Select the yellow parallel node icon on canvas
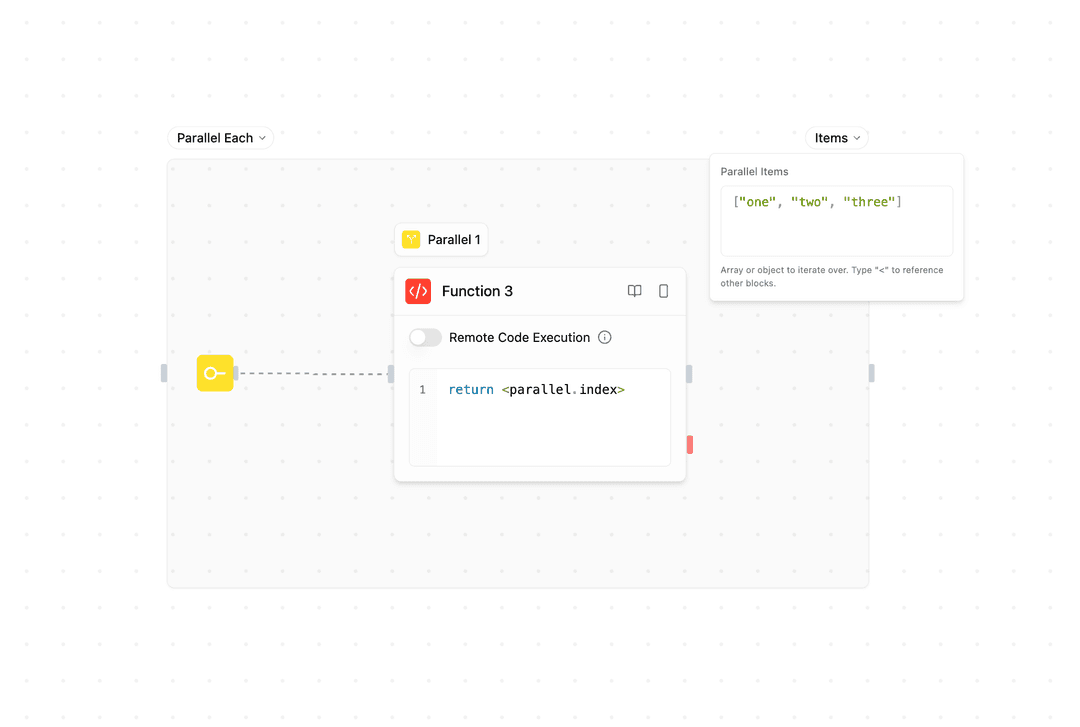The height and width of the screenshot is (727, 1080). pos(215,373)
